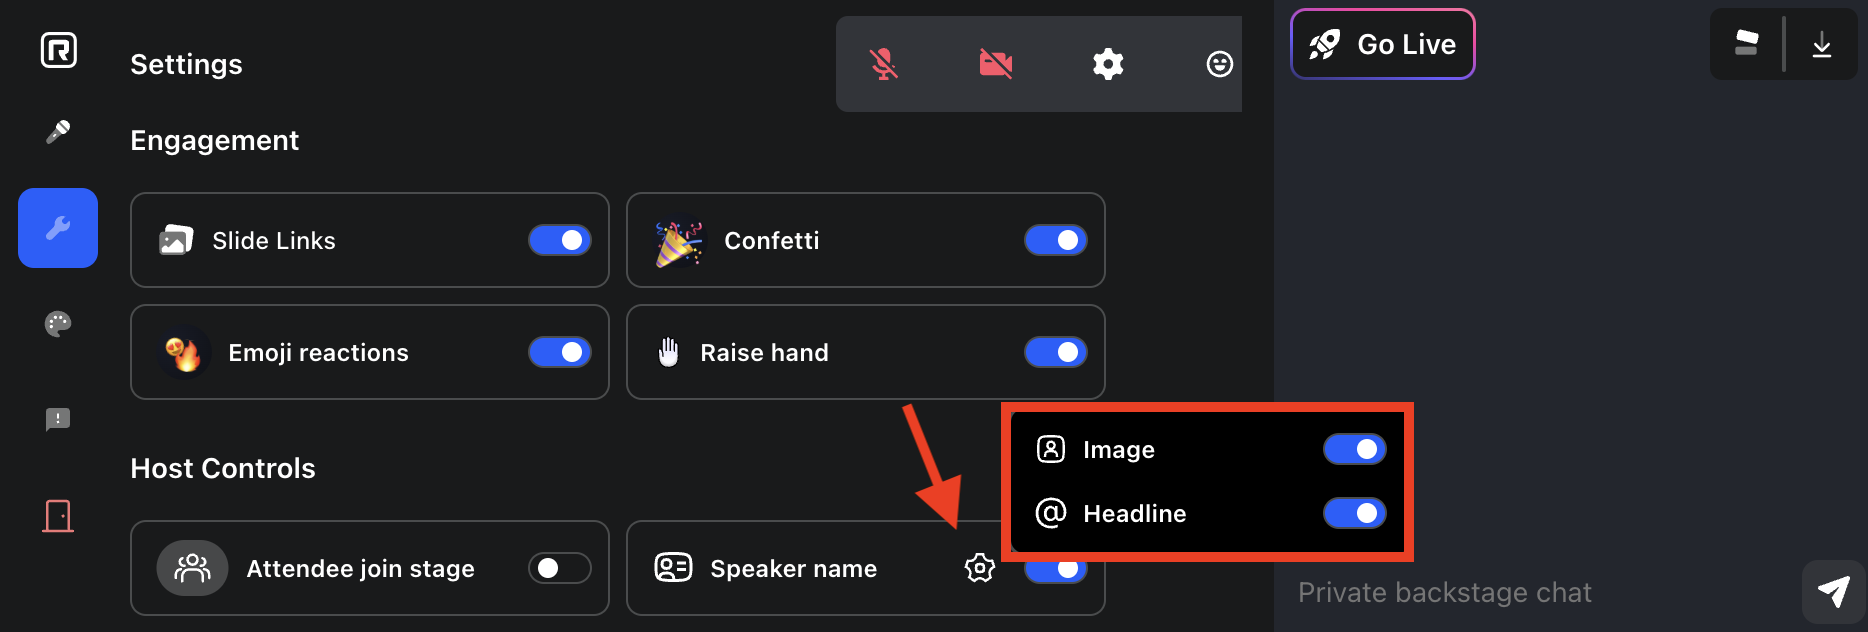The width and height of the screenshot is (1868, 632).
Task: Turn off the Confetti toggle
Action: [1056, 240]
